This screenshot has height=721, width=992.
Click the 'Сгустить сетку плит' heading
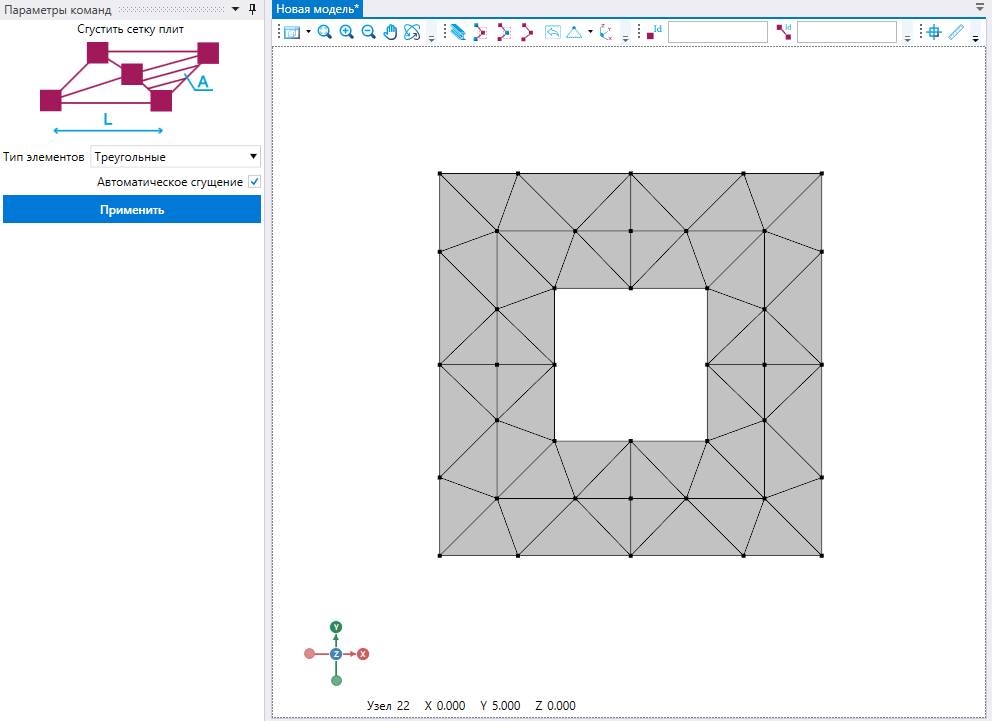click(130, 29)
